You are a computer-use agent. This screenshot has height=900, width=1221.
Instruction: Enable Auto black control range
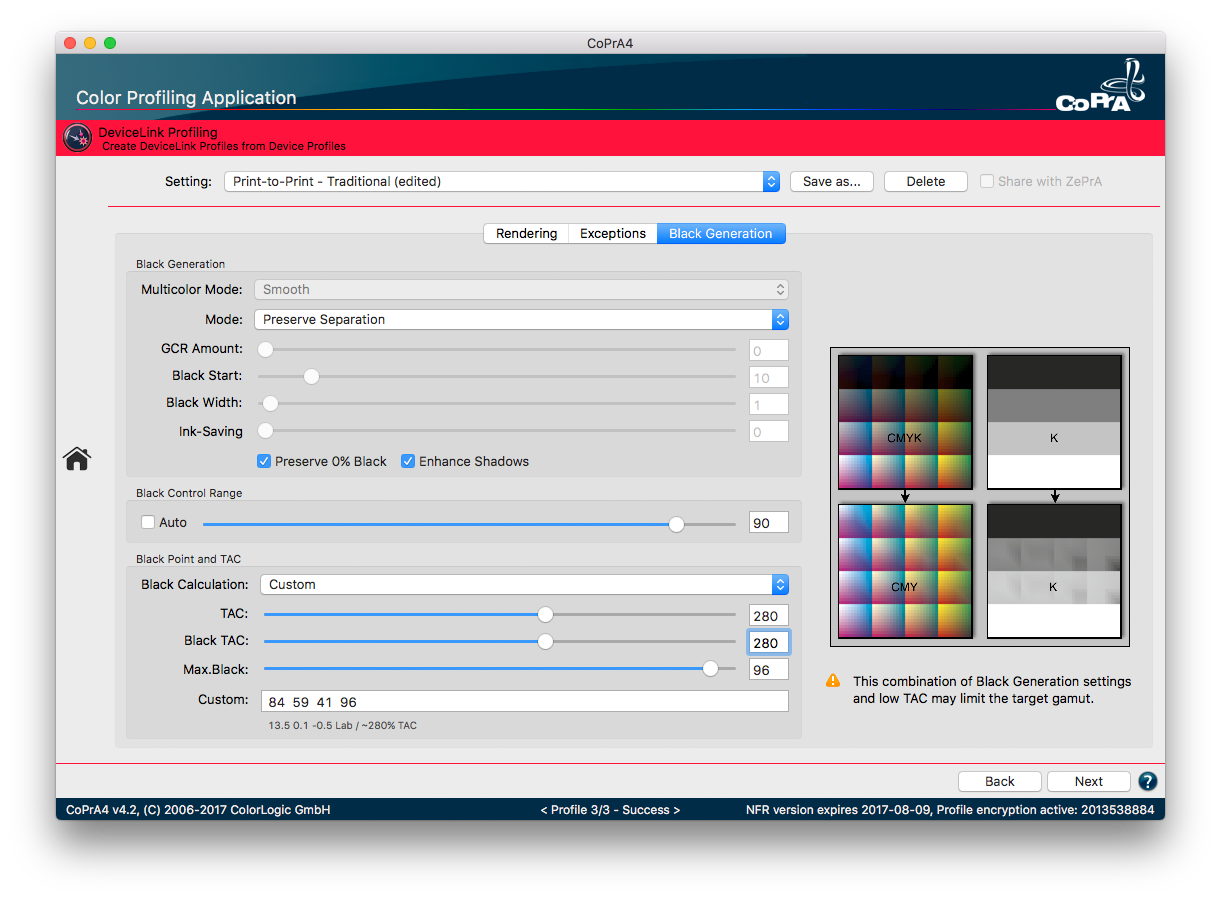(148, 522)
